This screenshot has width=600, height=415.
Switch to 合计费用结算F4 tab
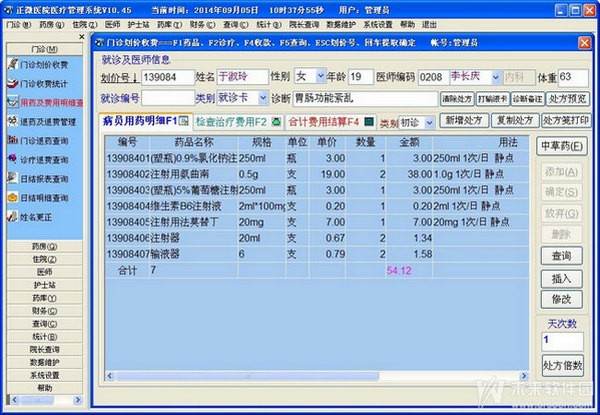click(x=323, y=122)
